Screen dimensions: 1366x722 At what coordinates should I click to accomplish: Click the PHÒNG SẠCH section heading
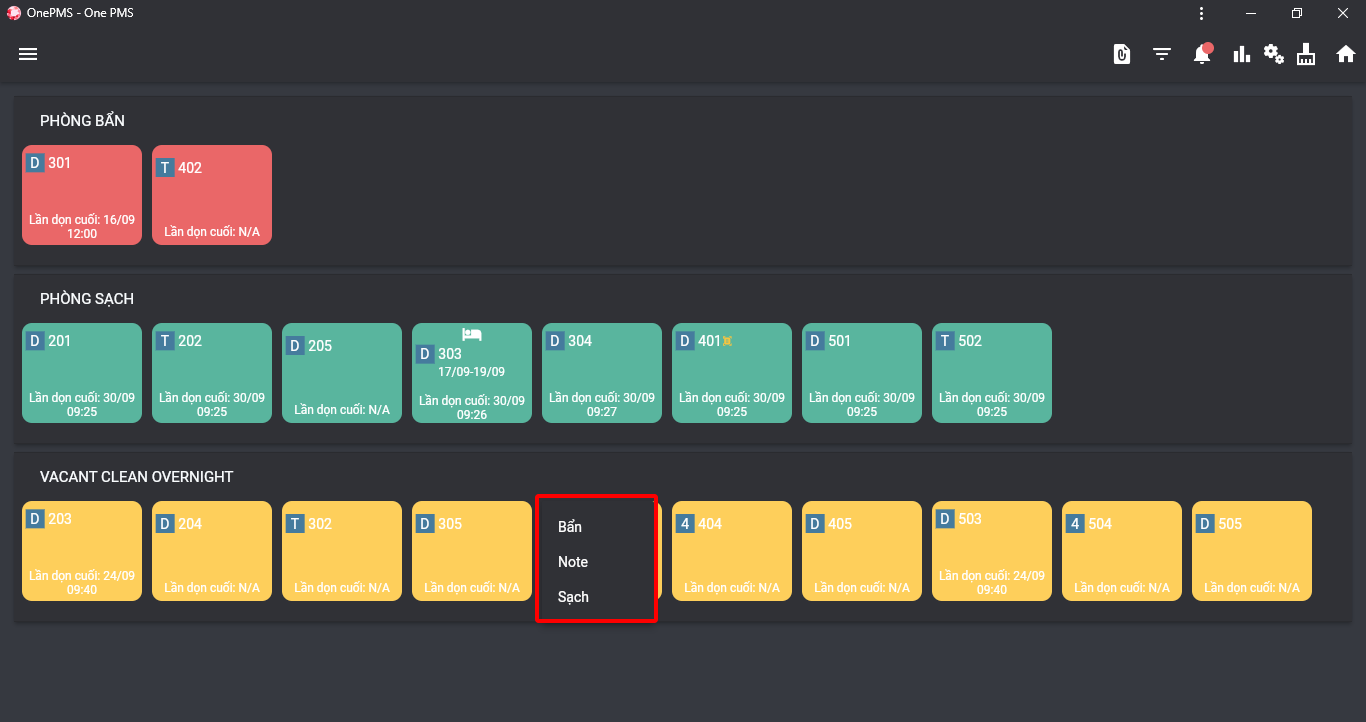click(x=87, y=299)
